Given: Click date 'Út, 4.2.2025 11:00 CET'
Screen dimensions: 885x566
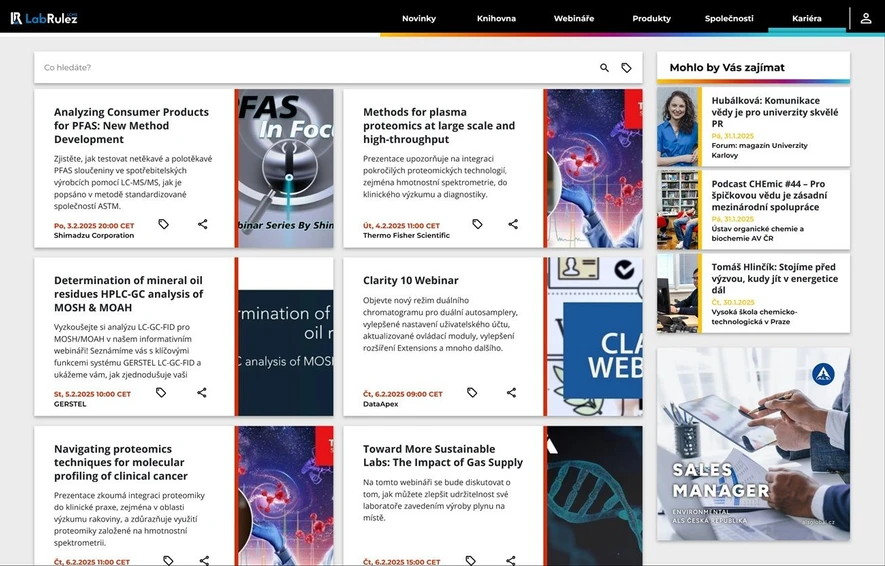Looking at the screenshot, I should (401, 225).
